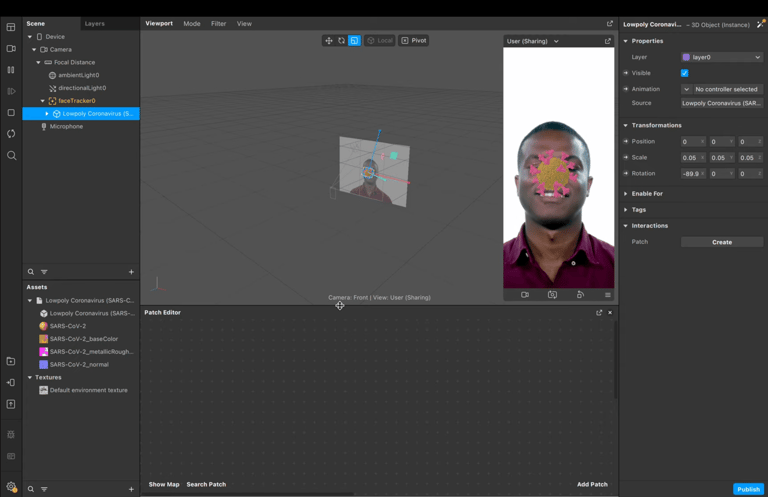The height and width of the screenshot is (497, 768).
Task: Click the play-step icon in left toolbar
Action: [11, 91]
